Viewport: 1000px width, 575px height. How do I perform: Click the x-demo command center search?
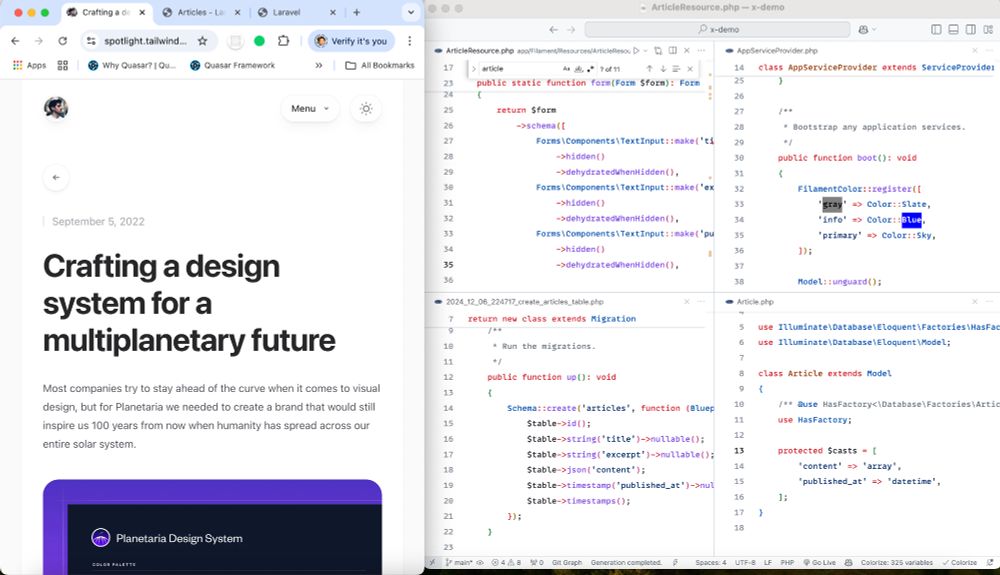[x=717, y=29]
